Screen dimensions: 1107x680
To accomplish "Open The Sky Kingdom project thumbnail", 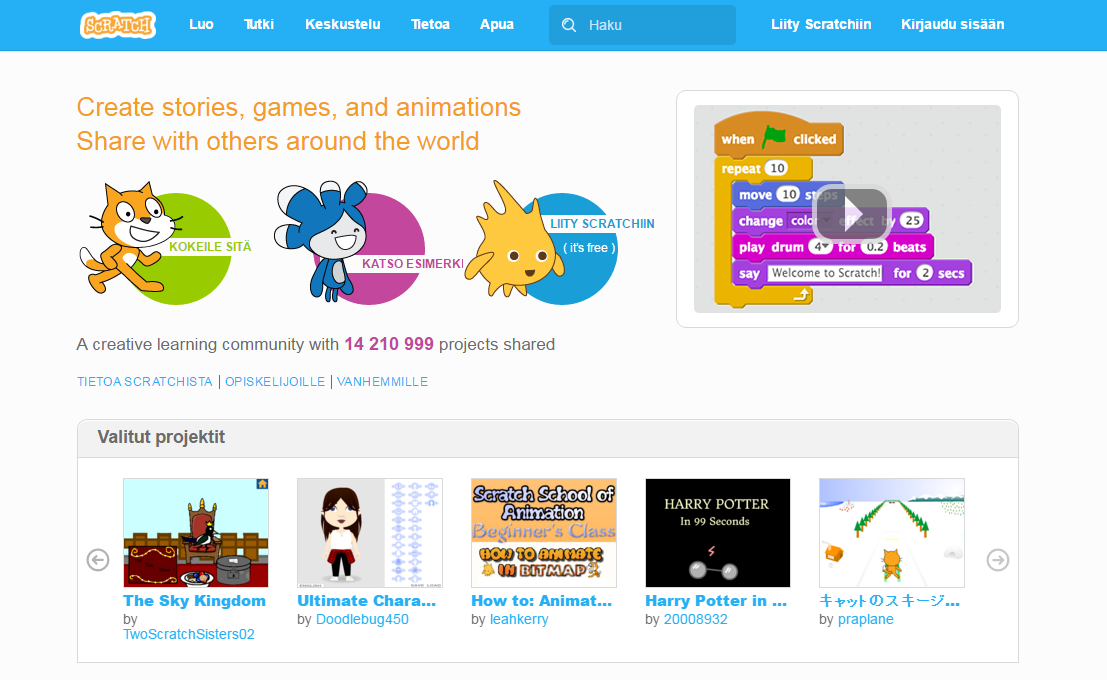I will (x=196, y=533).
